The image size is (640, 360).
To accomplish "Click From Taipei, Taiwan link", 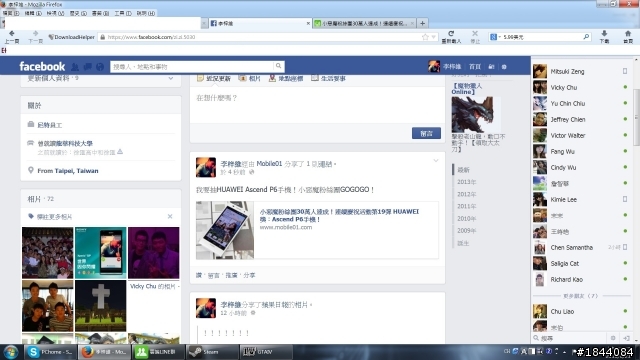I will point(68,171).
